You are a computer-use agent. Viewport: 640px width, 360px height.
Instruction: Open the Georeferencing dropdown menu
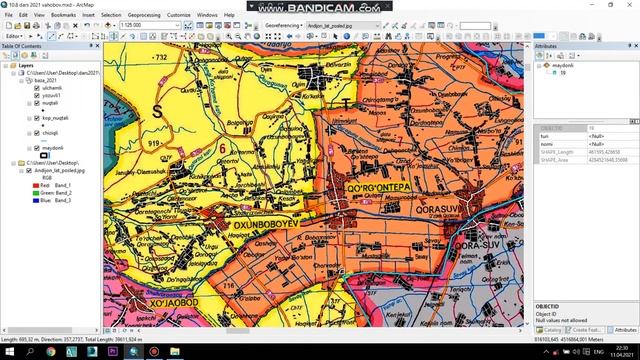point(284,25)
